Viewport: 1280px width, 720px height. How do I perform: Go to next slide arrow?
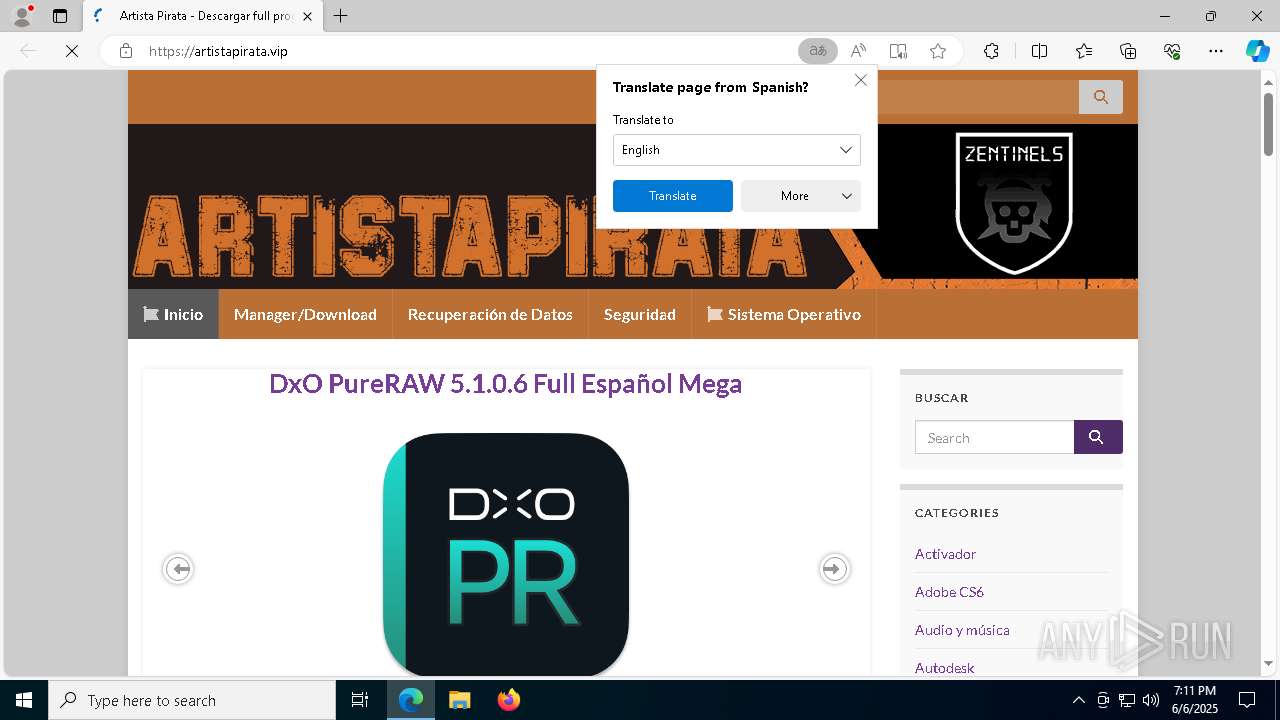pyautogui.click(x=834, y=569)
